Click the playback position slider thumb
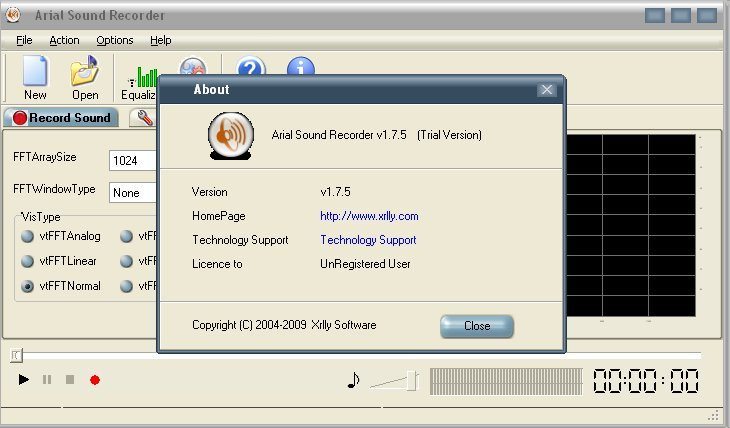The image size is (730, 428). coord(16,355)
